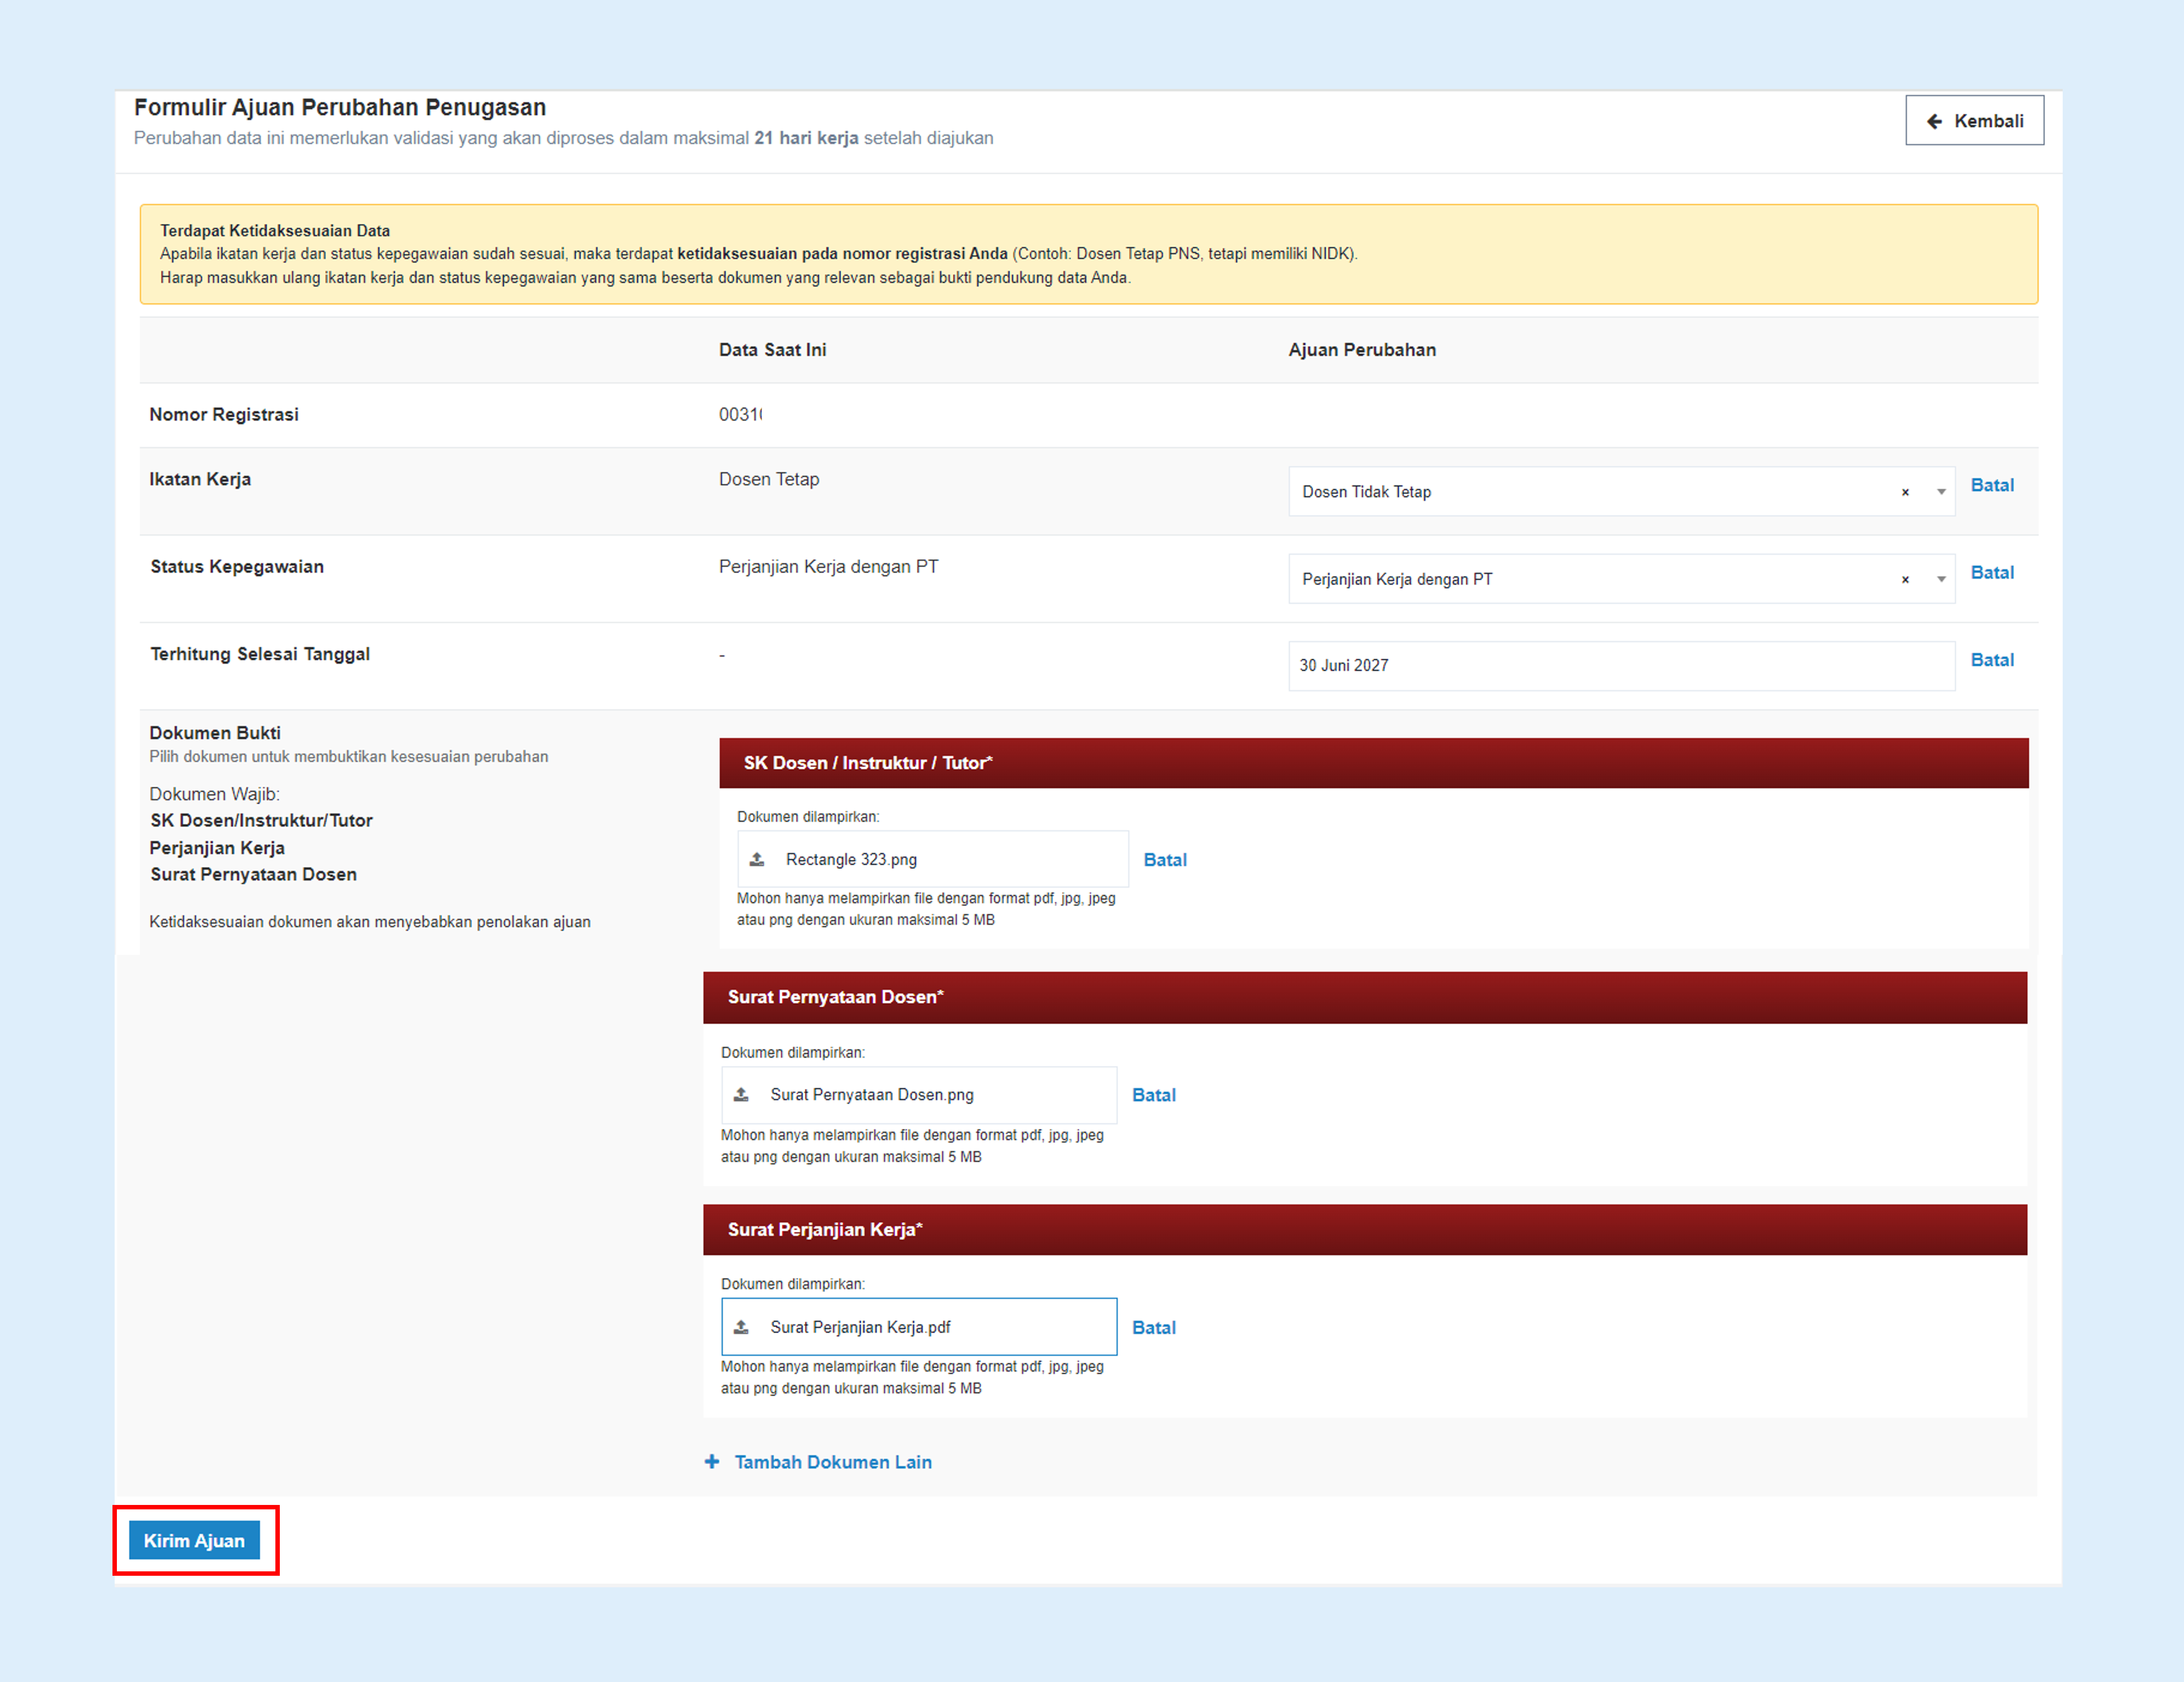Expand the Status Kepegawaian dropdown arrow
This screenshot has width=2184, height=1682.
click(x=1941, y=579)
